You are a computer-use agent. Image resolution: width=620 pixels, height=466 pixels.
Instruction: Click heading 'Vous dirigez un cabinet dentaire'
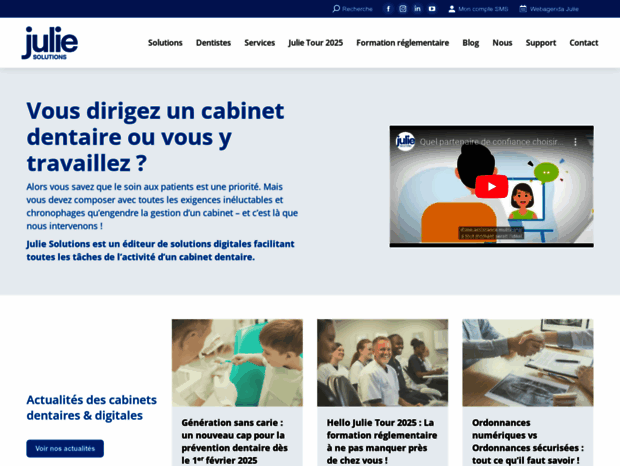(x=155, y=137)
